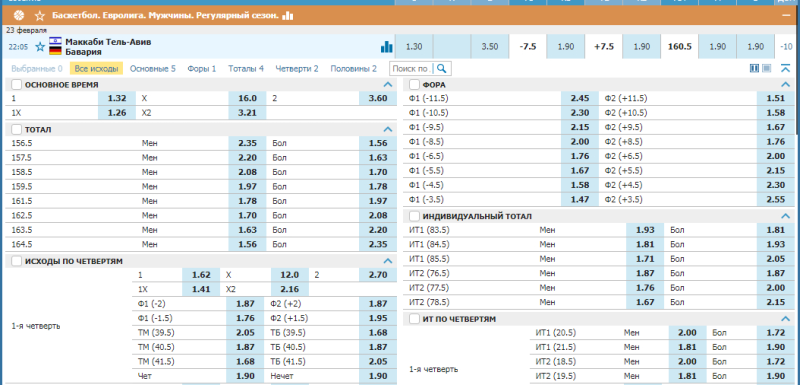Minimize the Euroleague section with dash icon
This screenshot has height=385, width=800.
pyautogui.click(x=786, y=16)
